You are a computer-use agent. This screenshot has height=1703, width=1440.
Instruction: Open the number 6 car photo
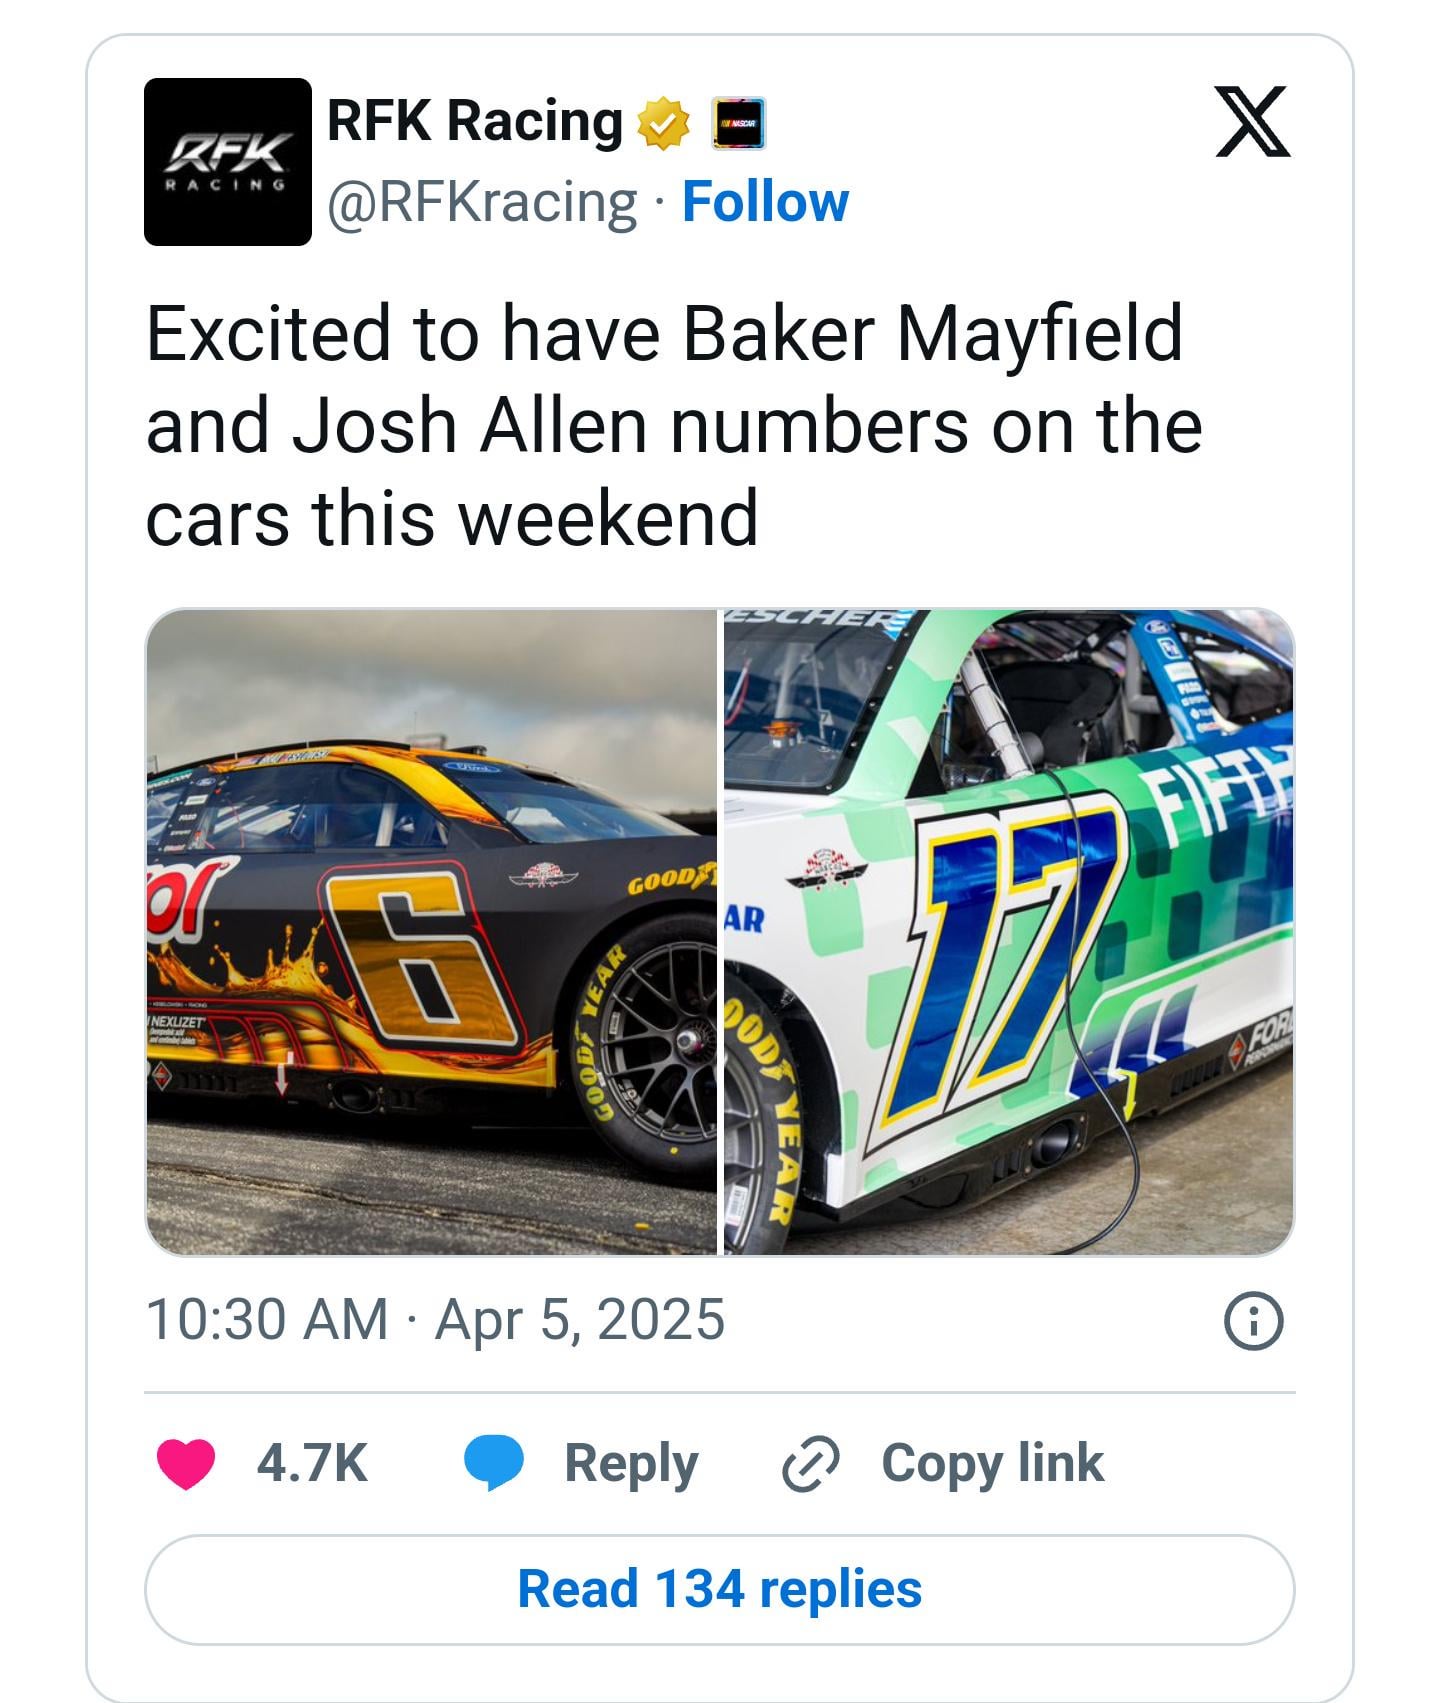431,931
